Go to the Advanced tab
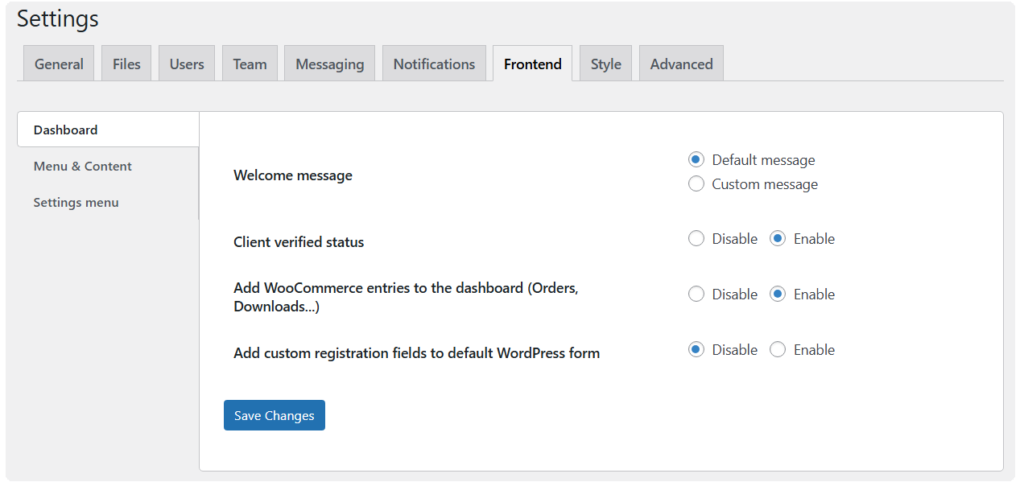 (x=681, y=64)
